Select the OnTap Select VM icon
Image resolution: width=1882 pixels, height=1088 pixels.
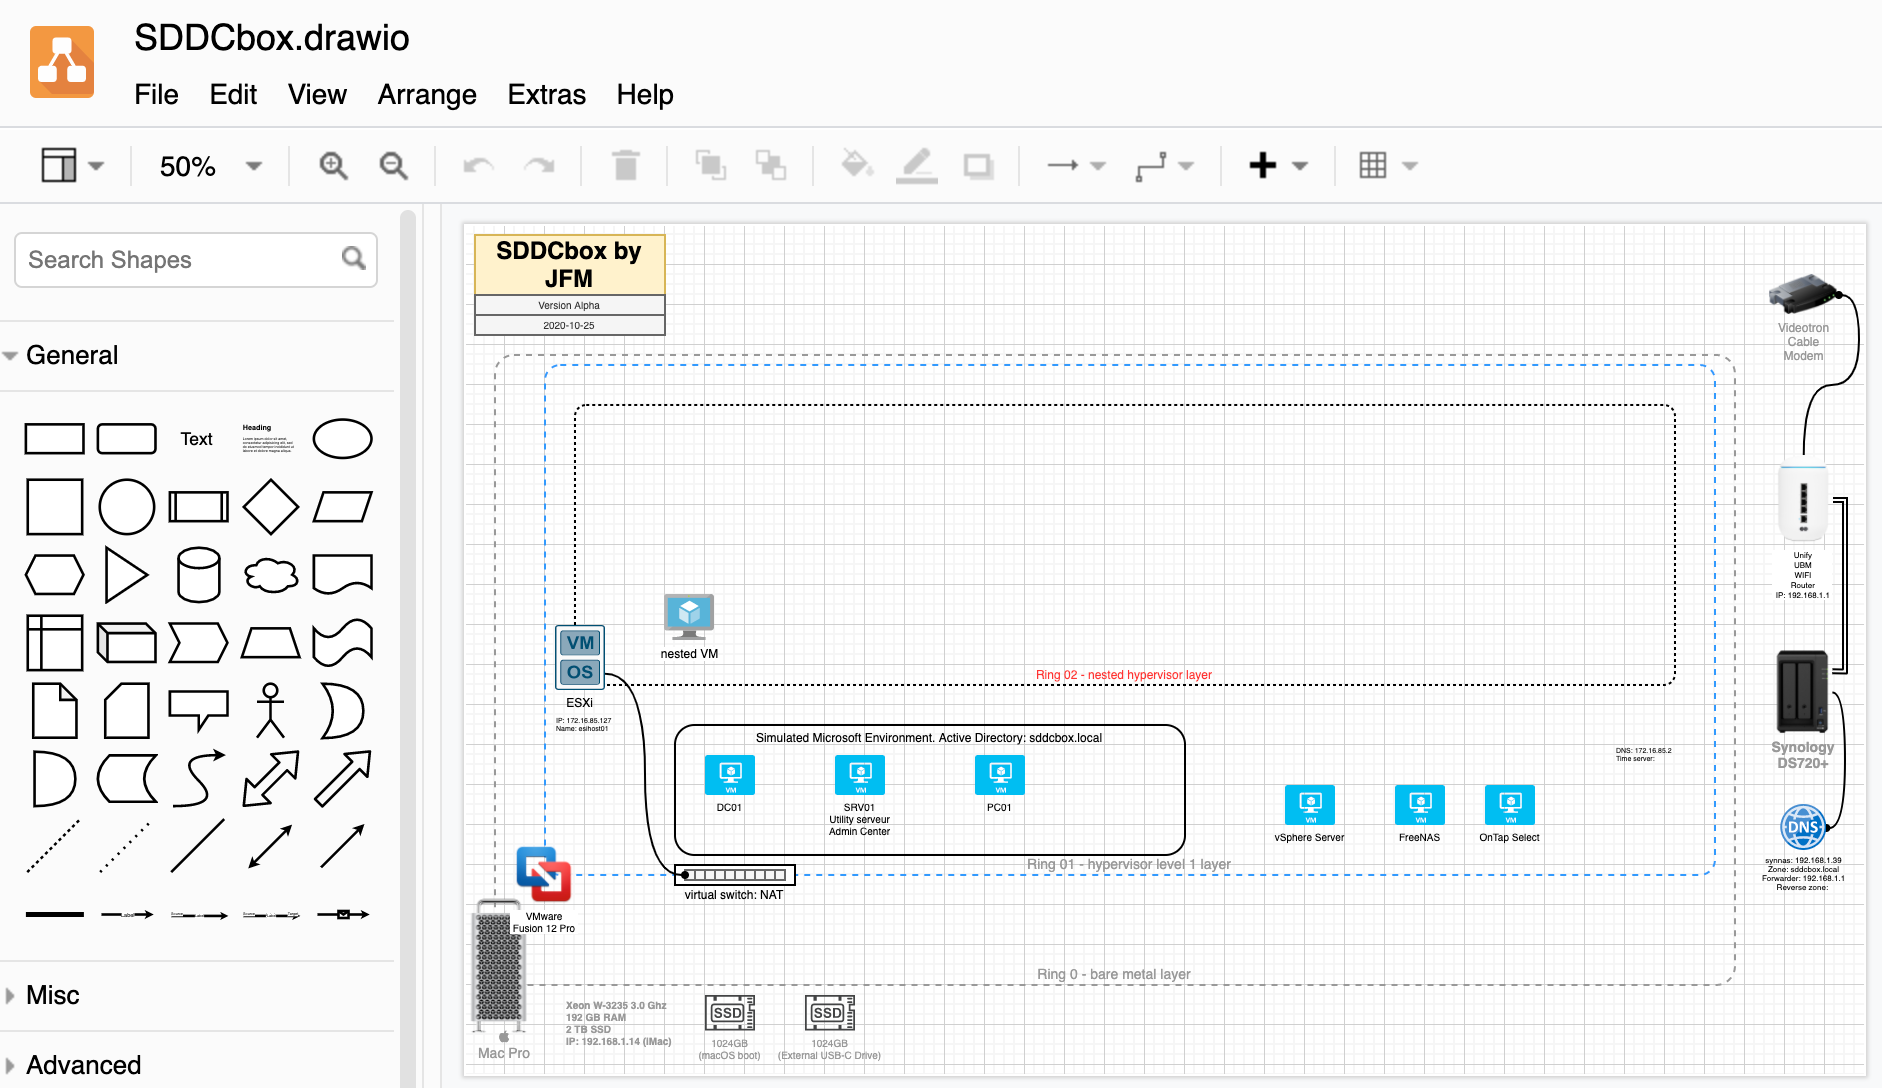[1510, 805]
